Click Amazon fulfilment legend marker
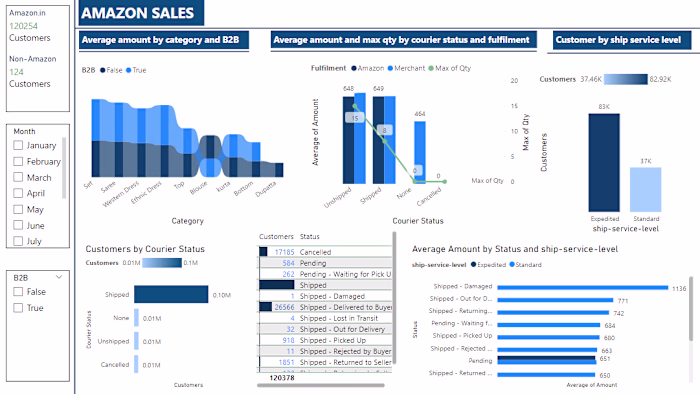This screenshot has width=700, height=394. (x=354, y=68)
